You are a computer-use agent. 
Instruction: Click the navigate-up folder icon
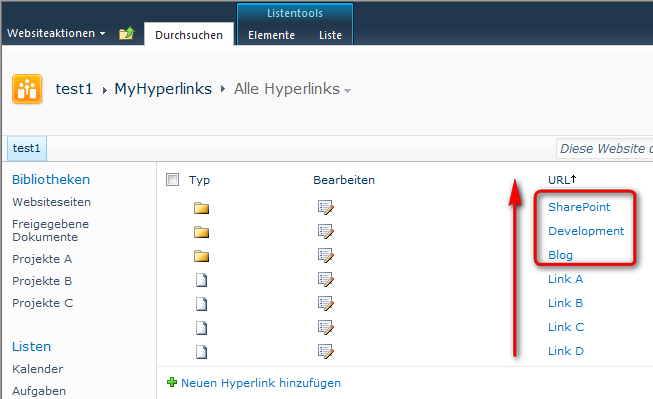(x=127, y=33)
